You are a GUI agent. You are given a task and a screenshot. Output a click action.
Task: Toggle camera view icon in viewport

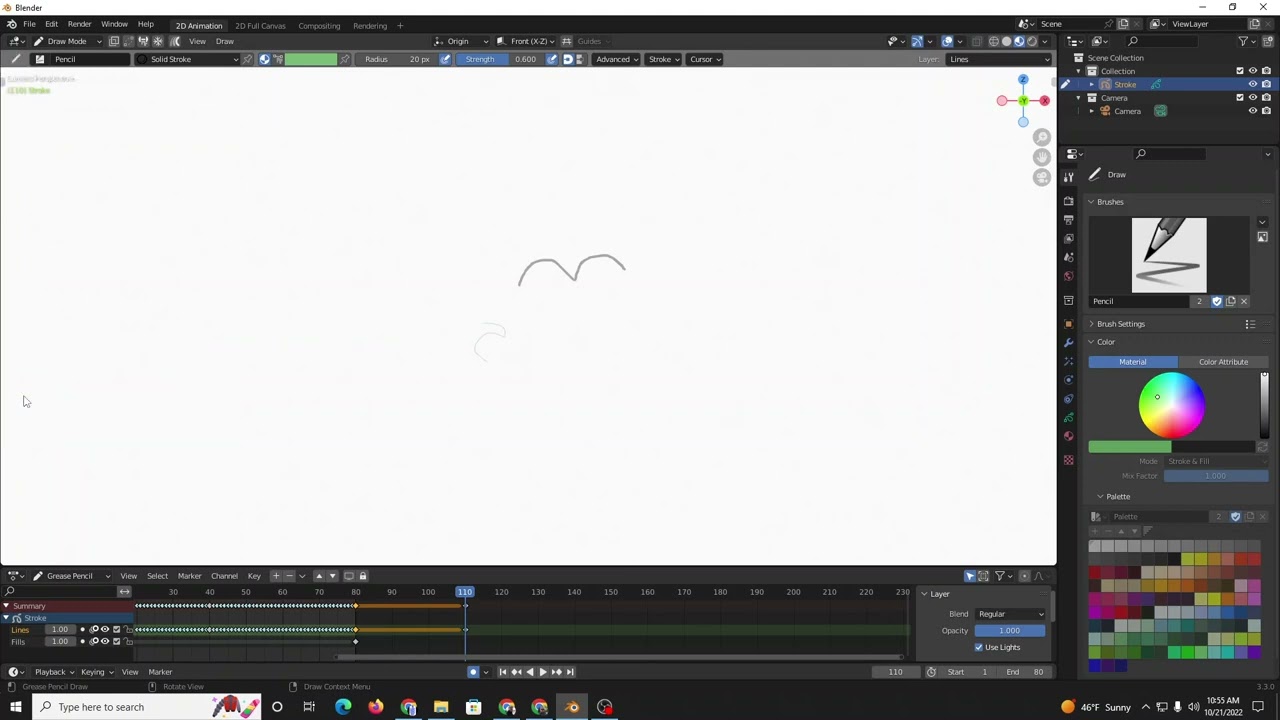[x=1042, y=178]
